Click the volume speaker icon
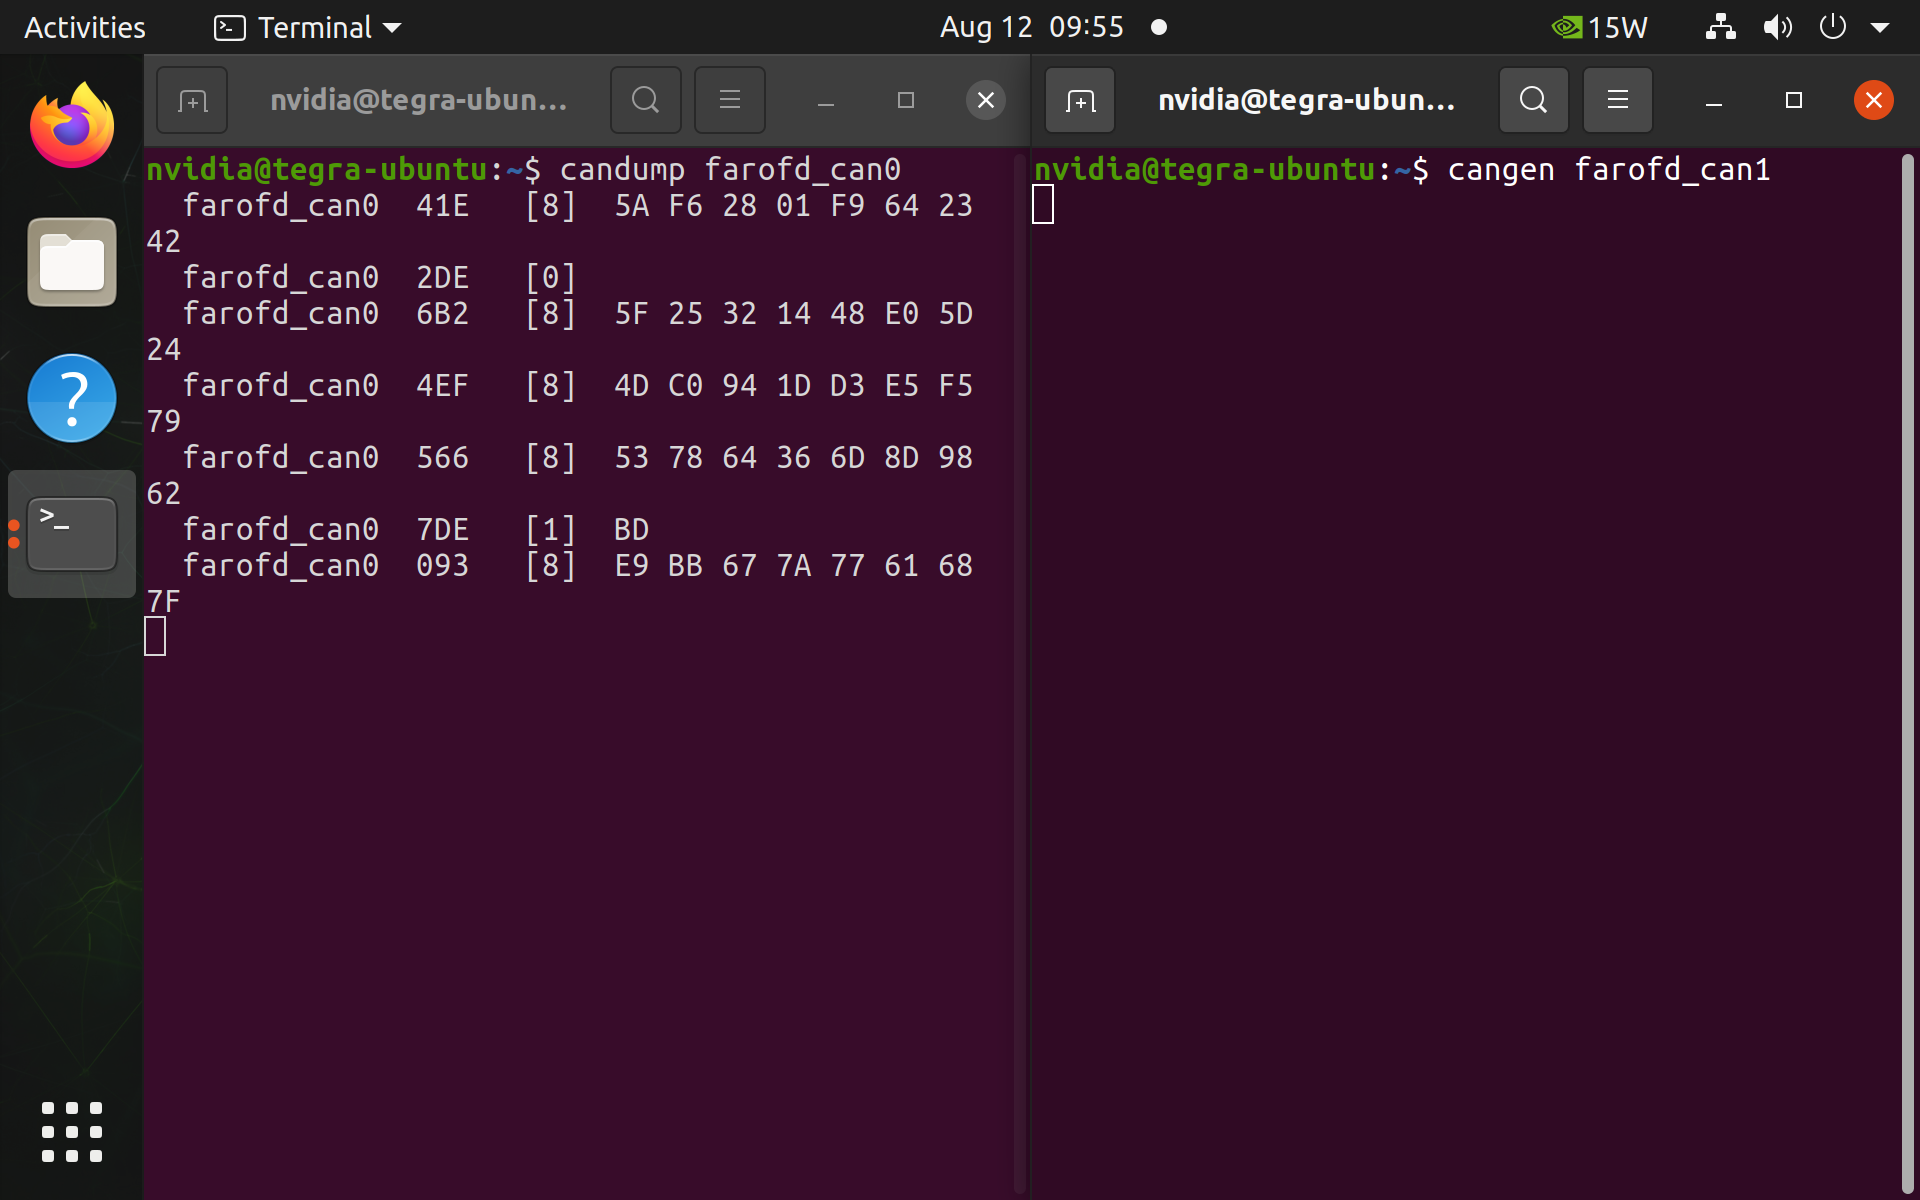 click(x=1777, y=27)
